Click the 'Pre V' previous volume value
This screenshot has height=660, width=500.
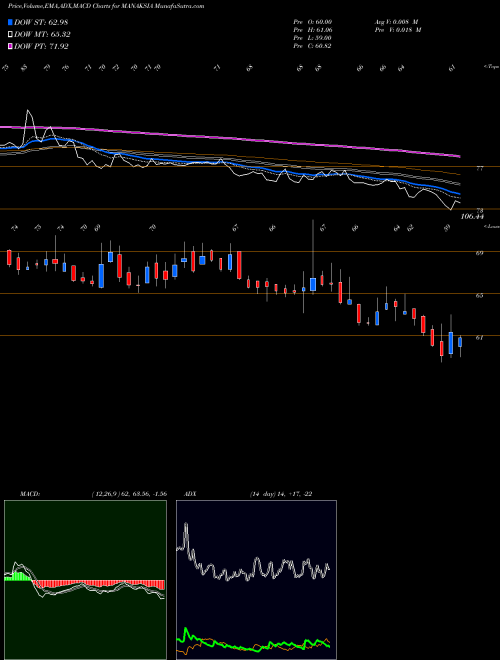point(397,30)
